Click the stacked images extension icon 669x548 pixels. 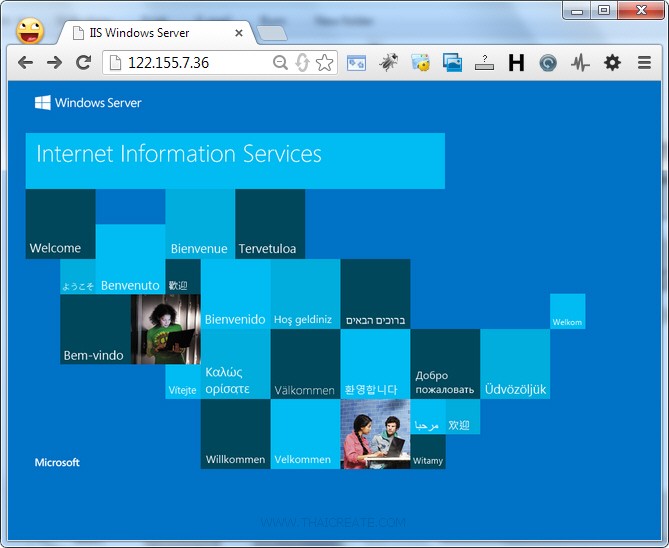tap(452, 62)
